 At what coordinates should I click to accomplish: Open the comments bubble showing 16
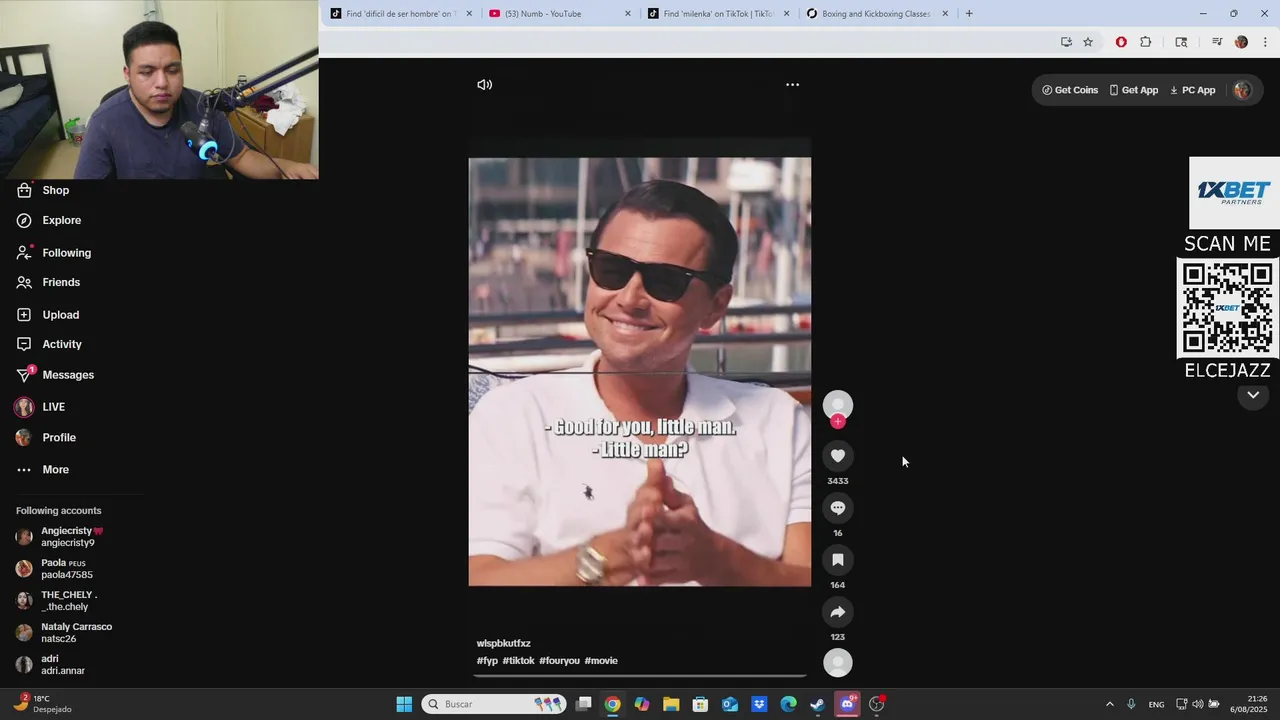pyautogui.click(x=838, y=508)
